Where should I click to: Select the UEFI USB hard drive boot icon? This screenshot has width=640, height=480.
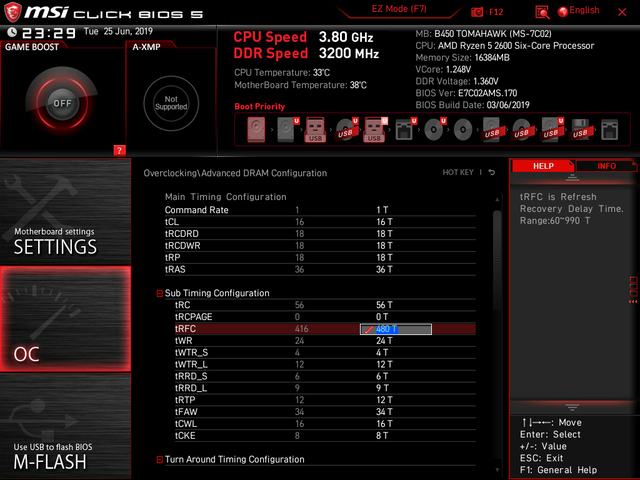552,130
